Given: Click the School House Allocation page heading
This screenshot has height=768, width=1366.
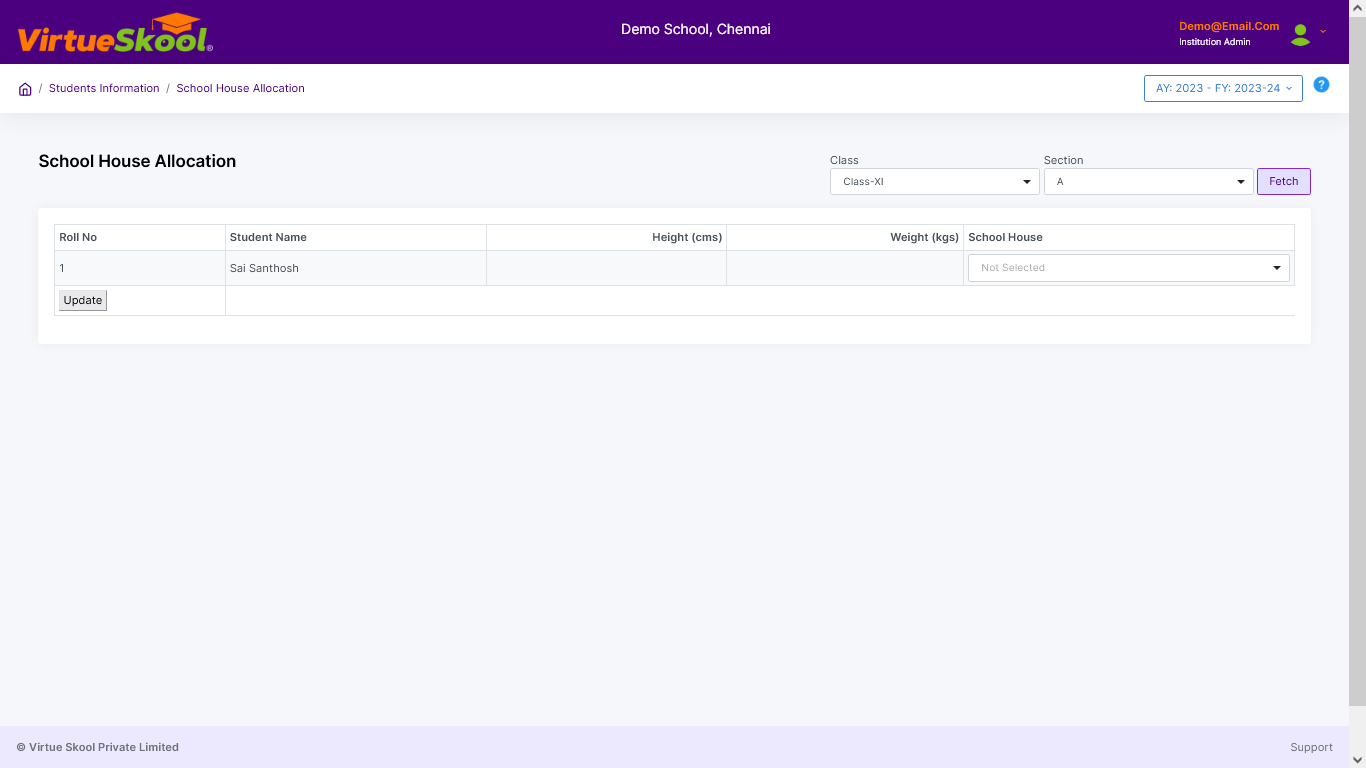Looking at the screenshot, I should click(137, 161).
